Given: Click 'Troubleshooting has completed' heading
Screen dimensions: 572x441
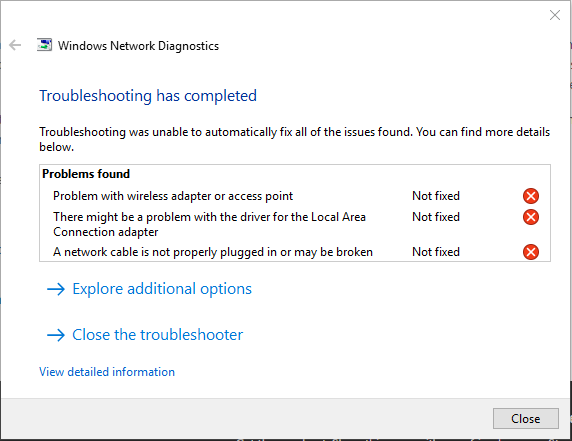Looking at the screenshot, I should point(148,96).
